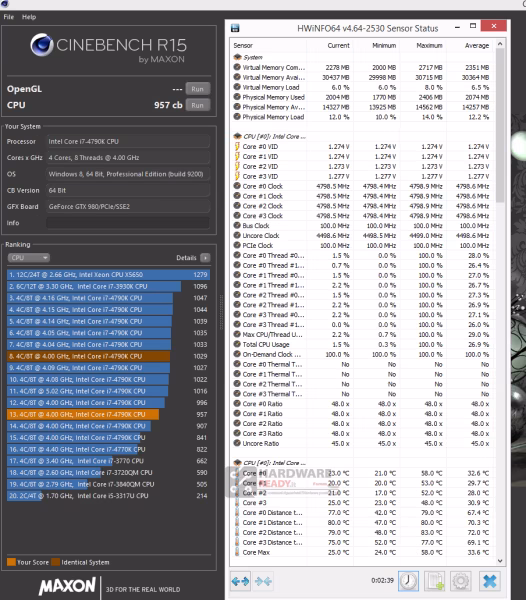Start logging with the sheet-plus icon
This screenshot has height=600, width=526.
tap(434, 581)
